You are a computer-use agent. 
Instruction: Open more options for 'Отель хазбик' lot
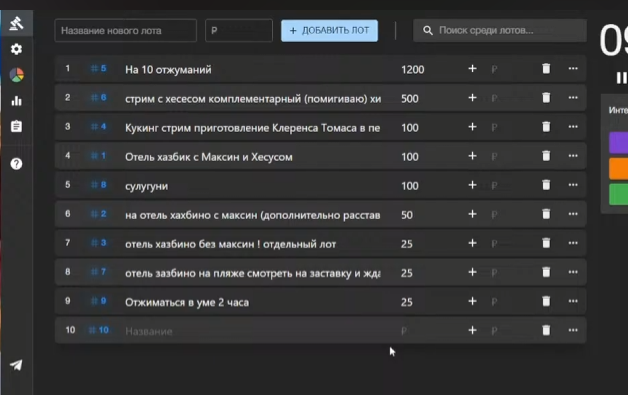click(573, 156)
